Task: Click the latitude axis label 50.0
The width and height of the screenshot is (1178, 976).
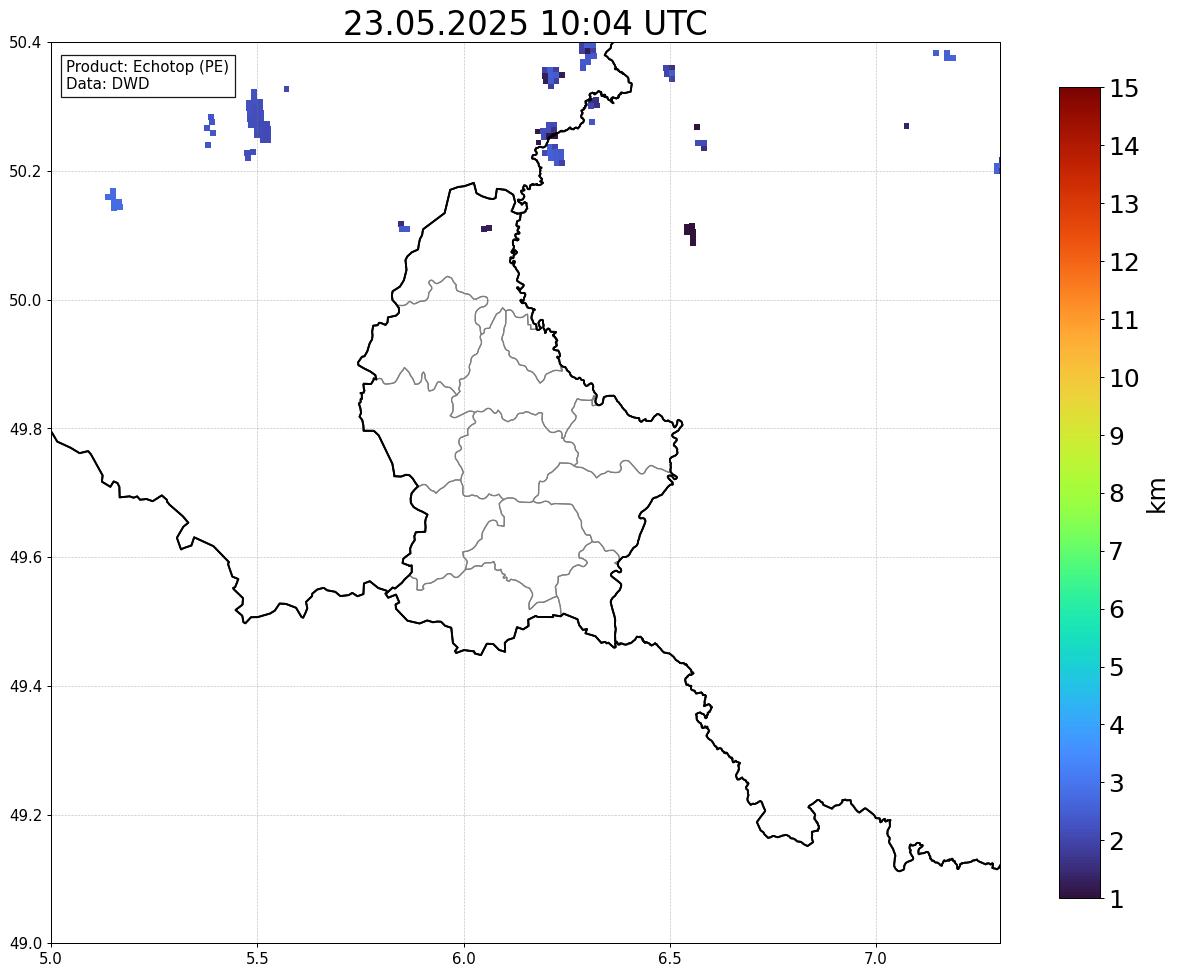Action: 26,301
